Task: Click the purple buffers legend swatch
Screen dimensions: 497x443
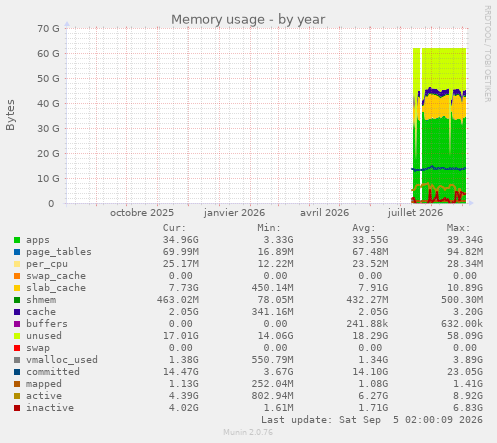Action: (x=17, y=324)
